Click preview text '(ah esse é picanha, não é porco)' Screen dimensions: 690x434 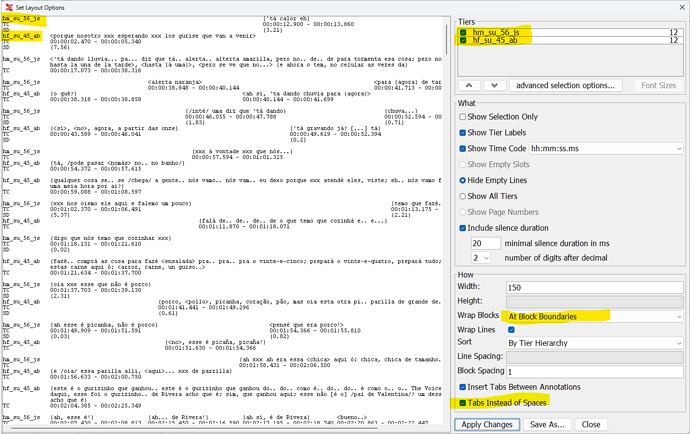click(x=104, y=325)
